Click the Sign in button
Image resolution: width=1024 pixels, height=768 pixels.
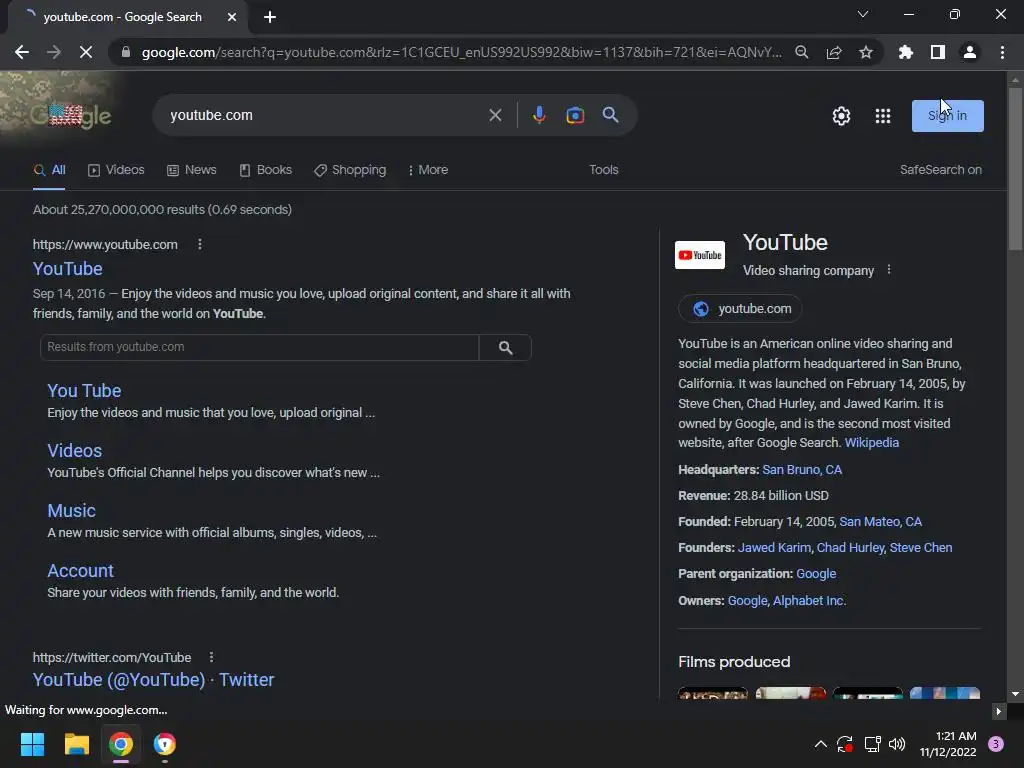(948, 116)
